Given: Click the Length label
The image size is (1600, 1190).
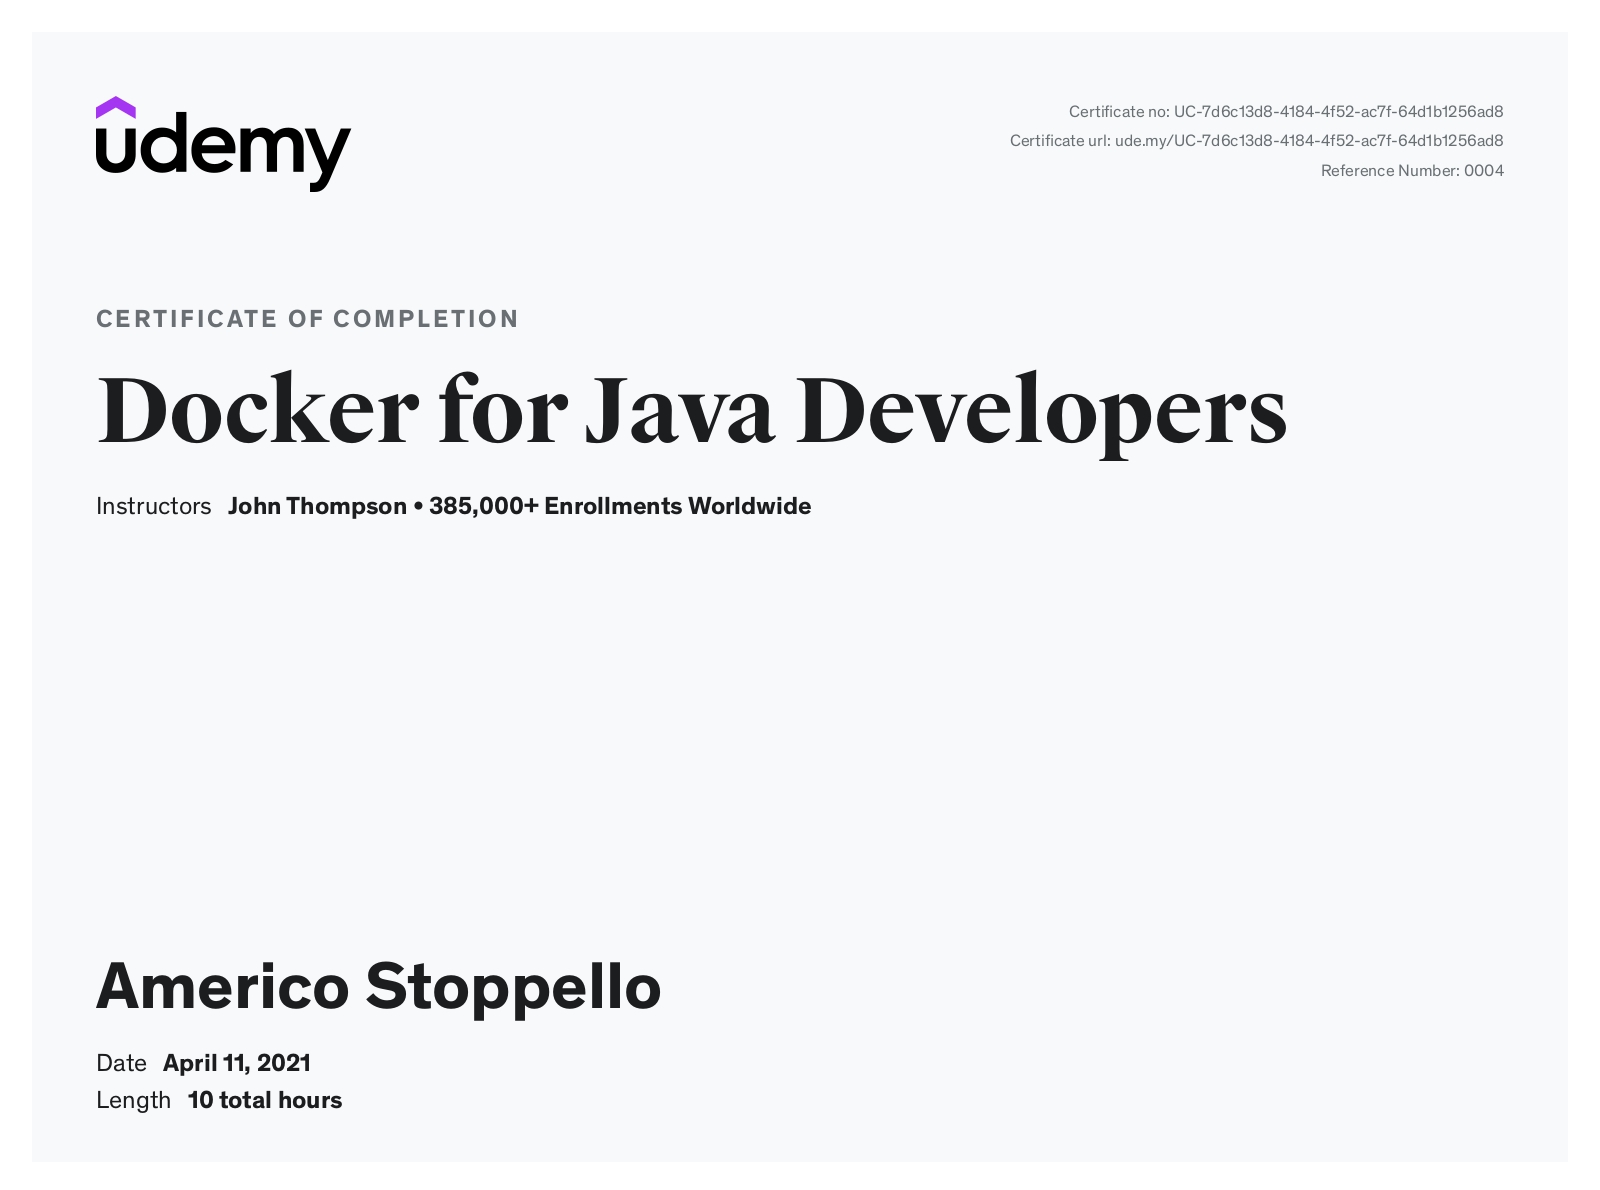Looking at the screenshot, I should [133, 1101].
